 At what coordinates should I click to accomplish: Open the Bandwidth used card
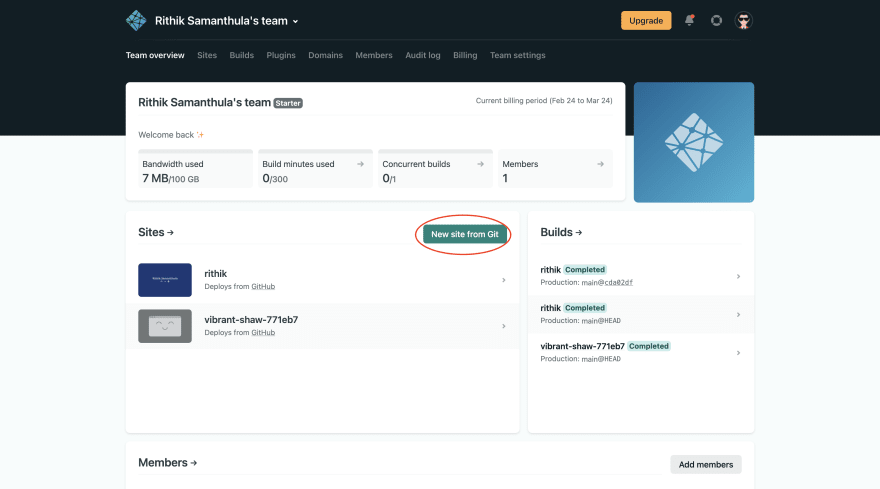(x=195, y=169)
